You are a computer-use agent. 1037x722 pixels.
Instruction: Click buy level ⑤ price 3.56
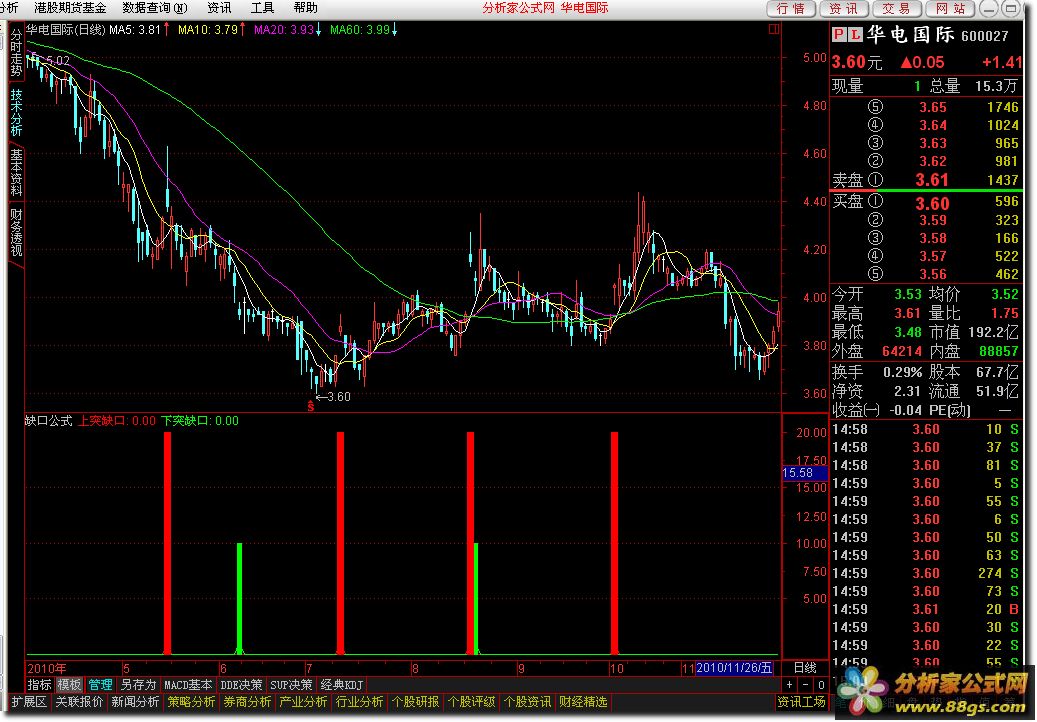click(x=933, y=274)
